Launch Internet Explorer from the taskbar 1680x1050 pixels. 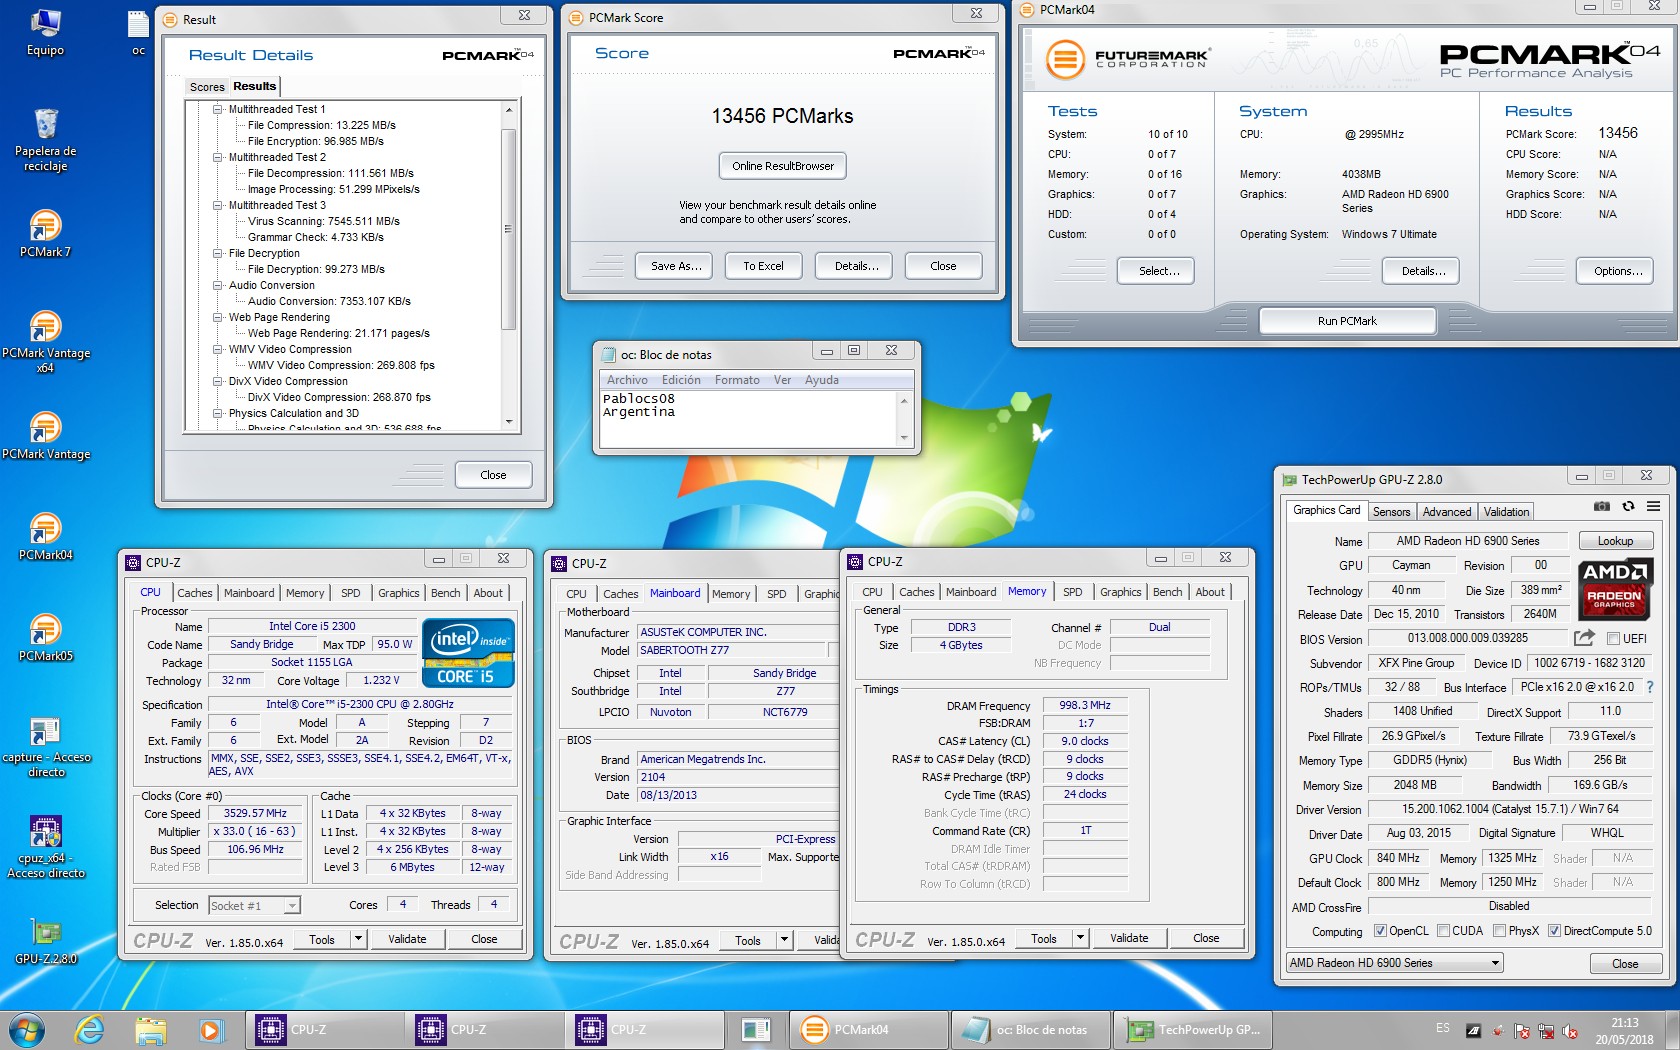pos(90,1029)
